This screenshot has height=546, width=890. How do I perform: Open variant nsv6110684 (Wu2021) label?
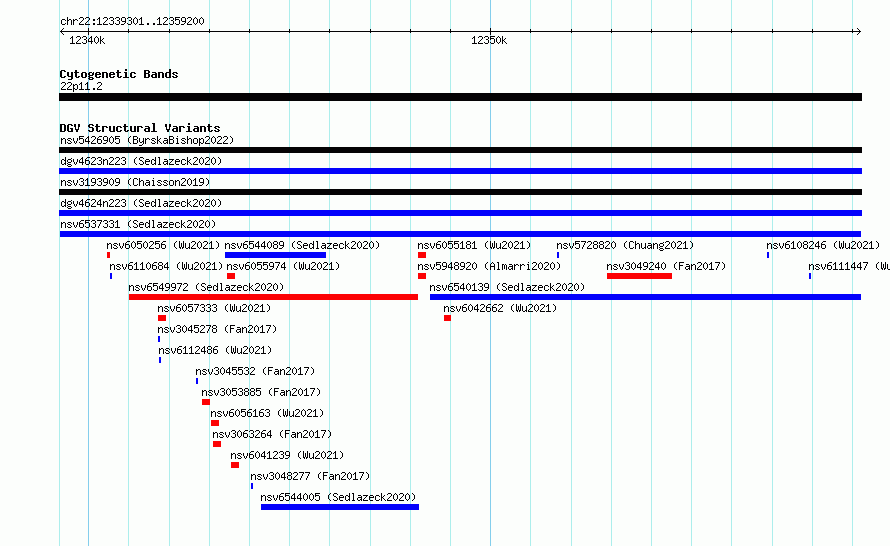[x=166, y=266]
